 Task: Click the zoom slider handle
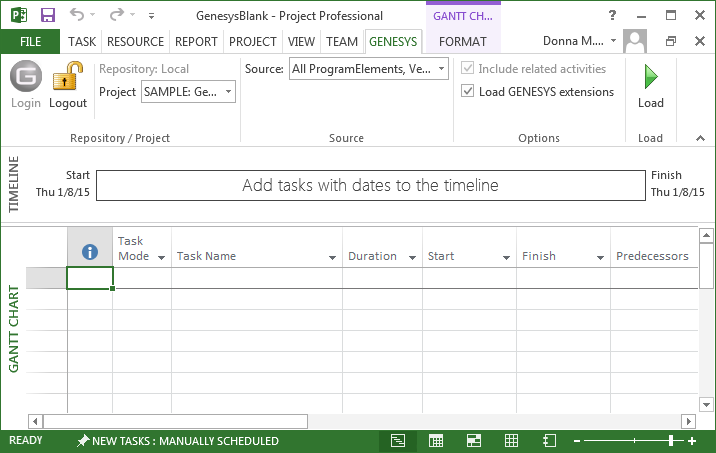[x=671, y=441]
